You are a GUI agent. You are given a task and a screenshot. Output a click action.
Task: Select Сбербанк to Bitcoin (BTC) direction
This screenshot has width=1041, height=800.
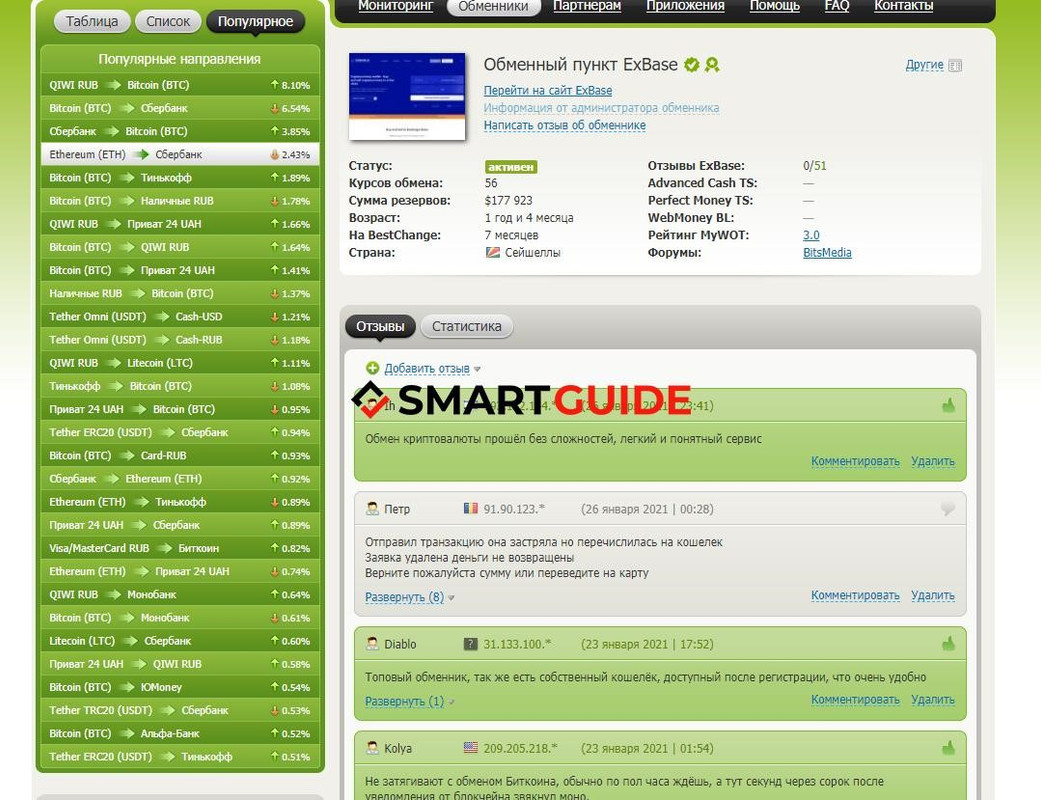point(180,131)
